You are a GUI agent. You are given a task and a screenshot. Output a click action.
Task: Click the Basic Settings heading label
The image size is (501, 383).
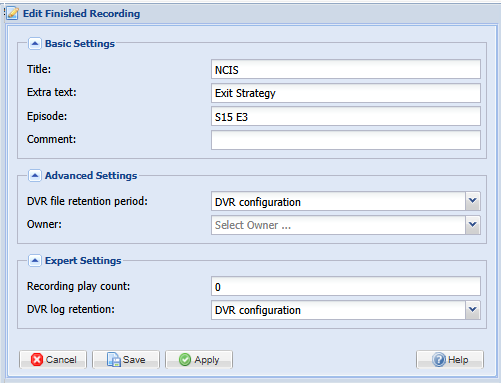coord(80,44)
